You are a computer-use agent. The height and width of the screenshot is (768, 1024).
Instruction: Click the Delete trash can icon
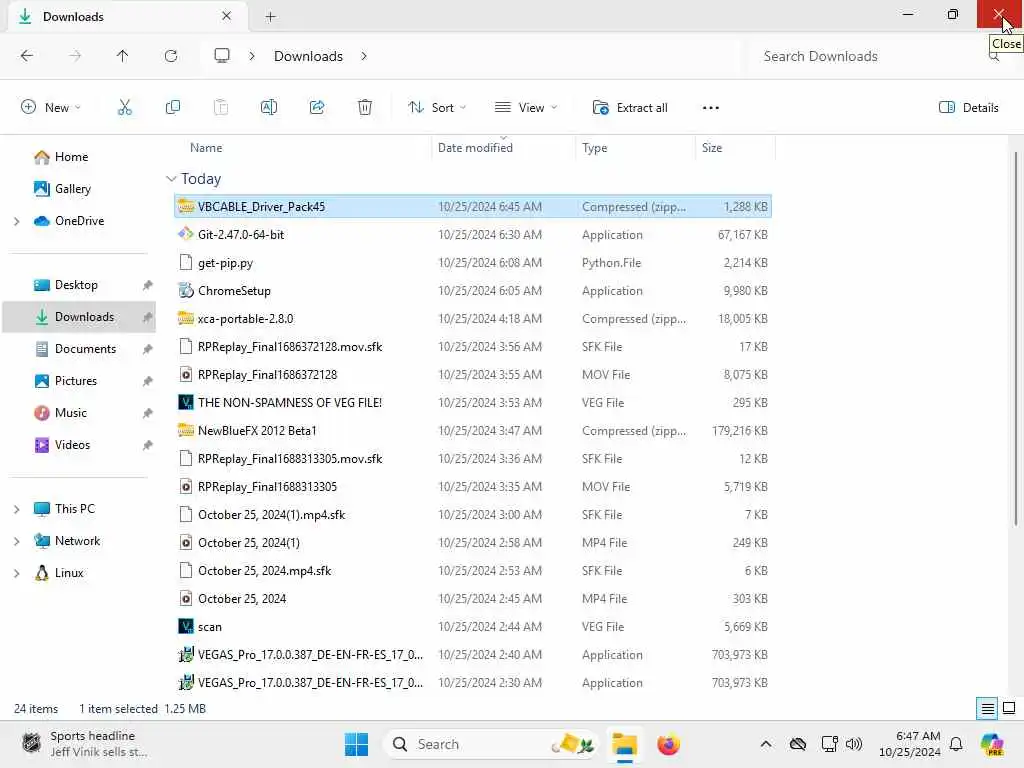click(365, 108)
